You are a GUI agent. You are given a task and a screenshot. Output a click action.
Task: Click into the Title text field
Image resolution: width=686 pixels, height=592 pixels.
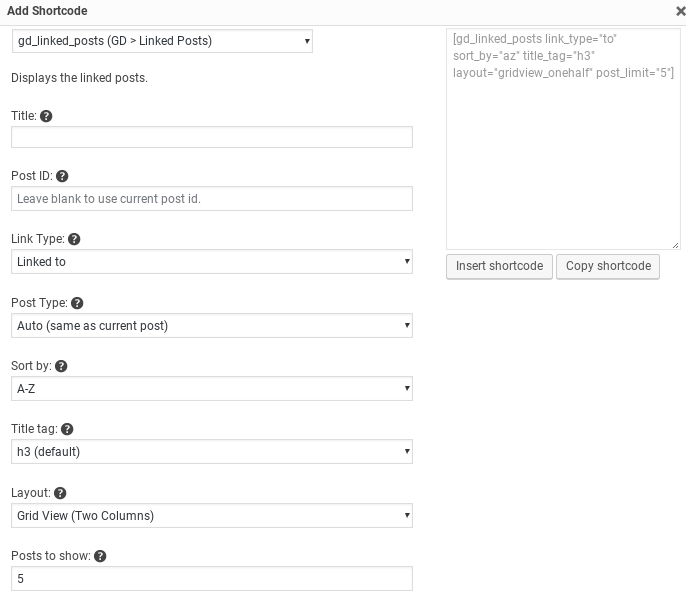tap(212, 137)
